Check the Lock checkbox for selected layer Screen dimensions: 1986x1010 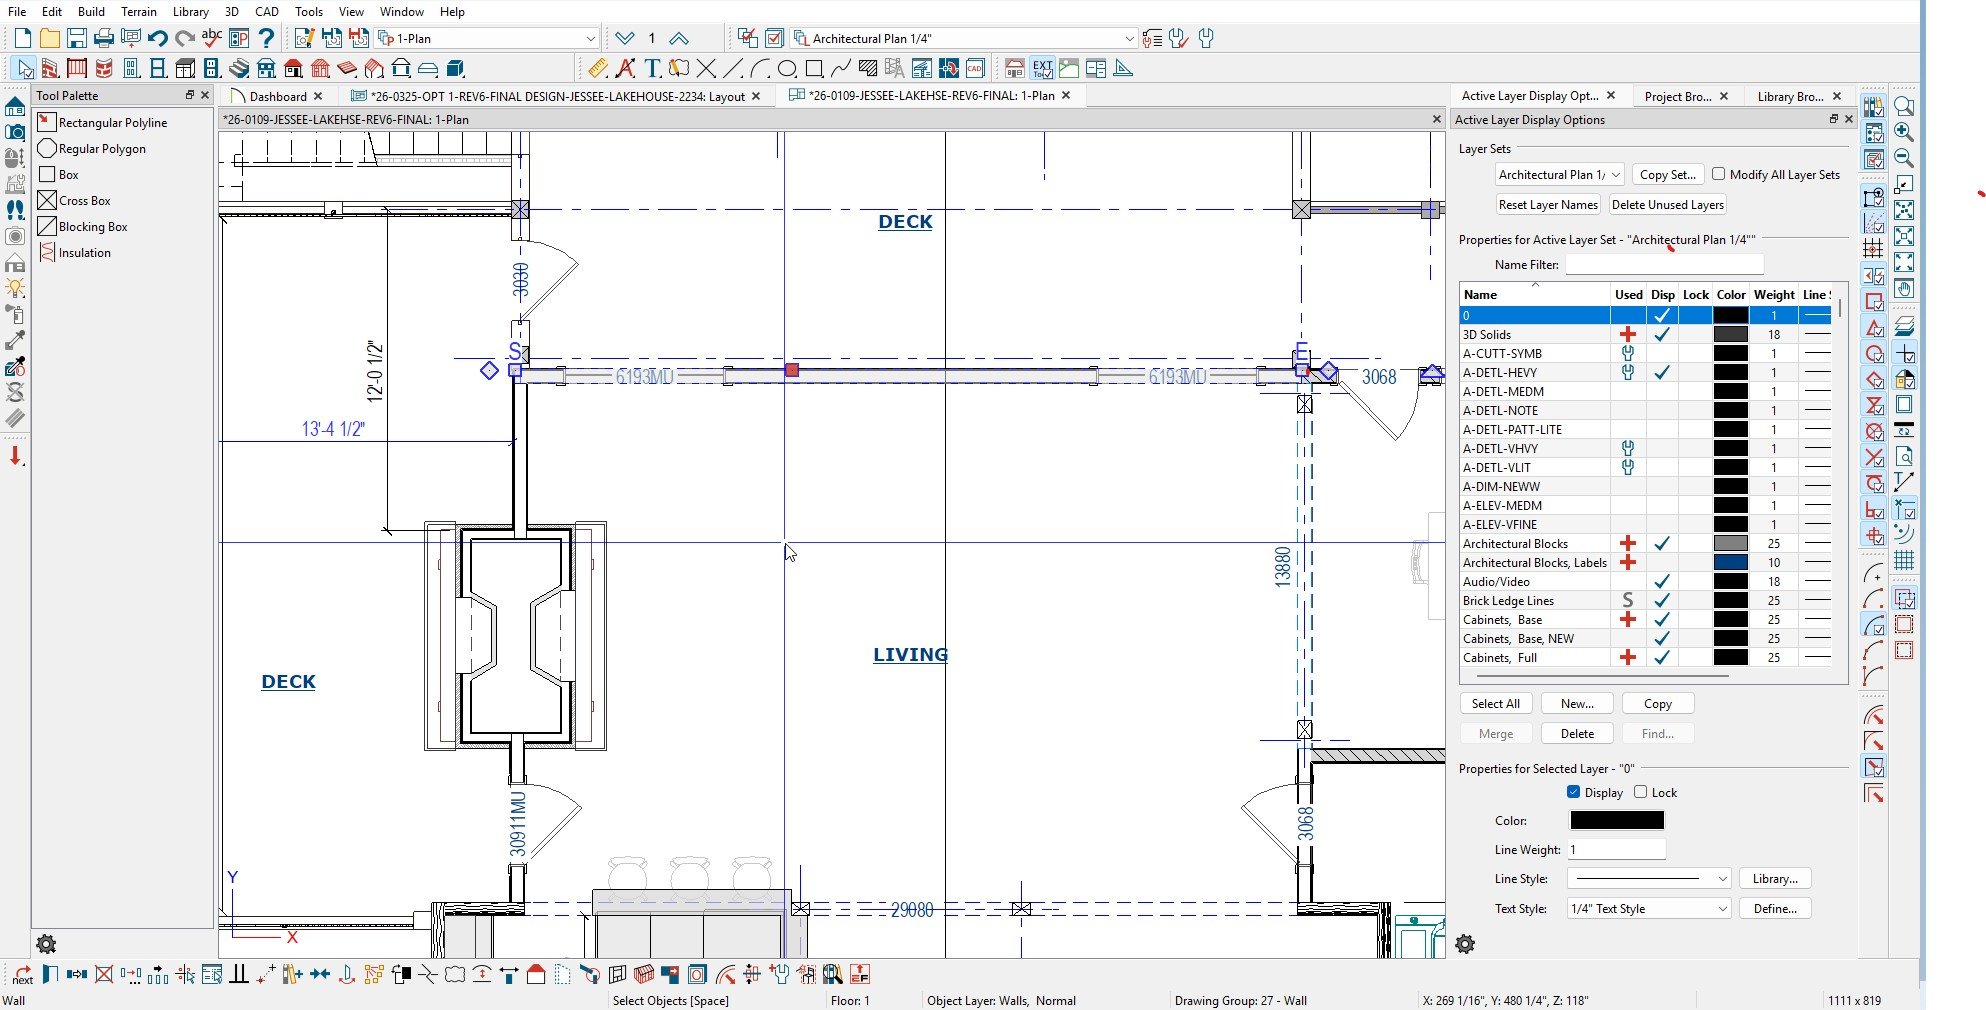1640,792
